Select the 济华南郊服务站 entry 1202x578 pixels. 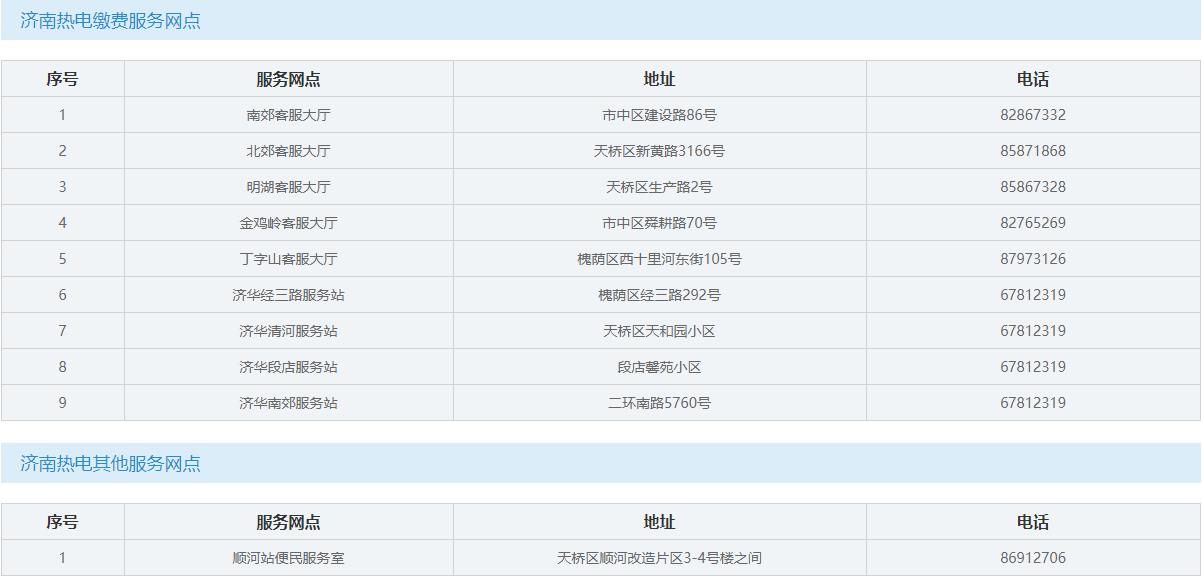click(288, 403)
